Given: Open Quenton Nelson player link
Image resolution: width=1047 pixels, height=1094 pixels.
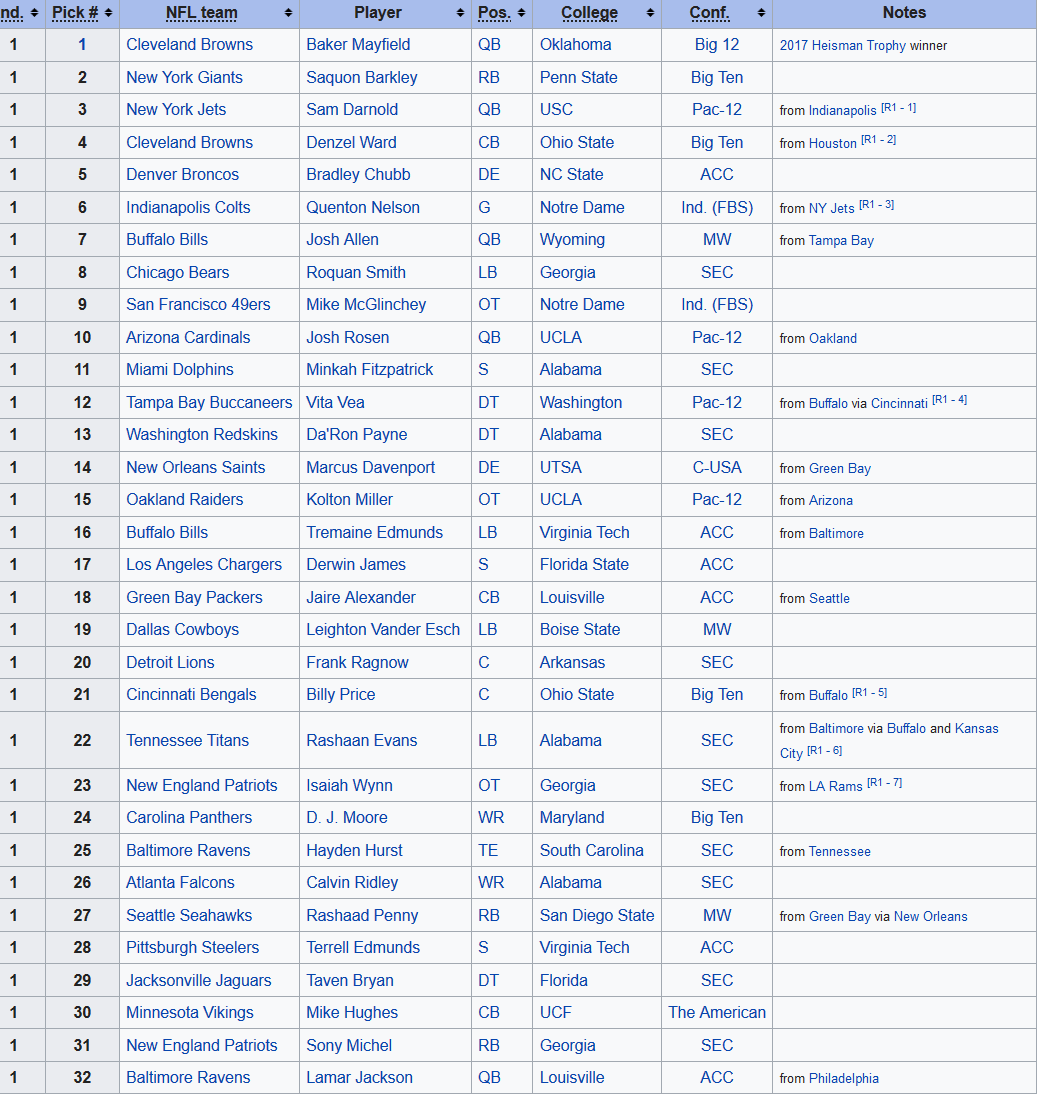Looking at the screenshot, I should click(363, 207).
